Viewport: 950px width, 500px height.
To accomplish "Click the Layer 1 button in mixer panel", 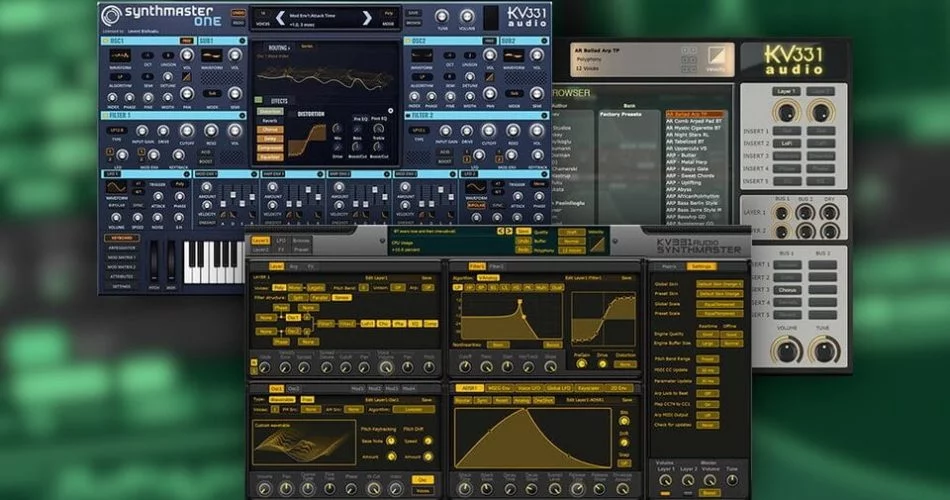I will [786, 91].
